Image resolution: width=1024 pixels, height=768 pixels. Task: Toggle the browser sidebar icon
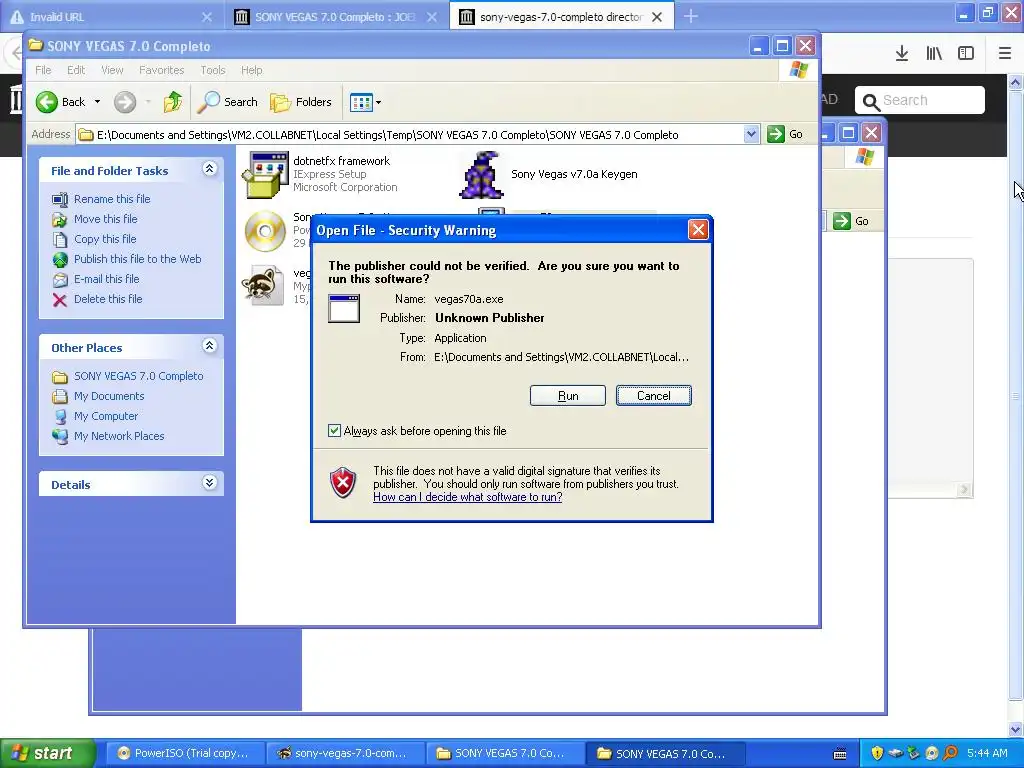(x=966, y=53)
